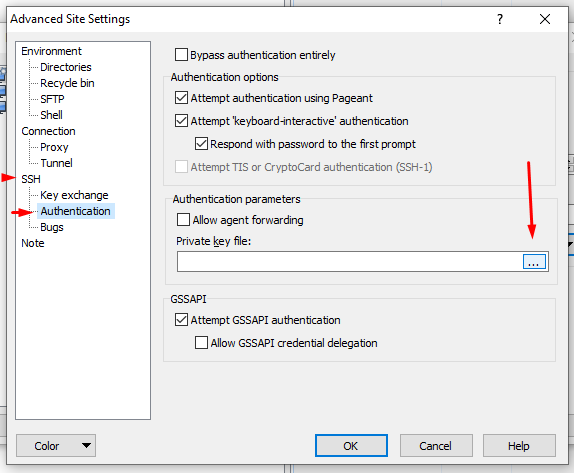
Task: Uncheck Attempt authentication using Pageant
Action: point(181,98)
